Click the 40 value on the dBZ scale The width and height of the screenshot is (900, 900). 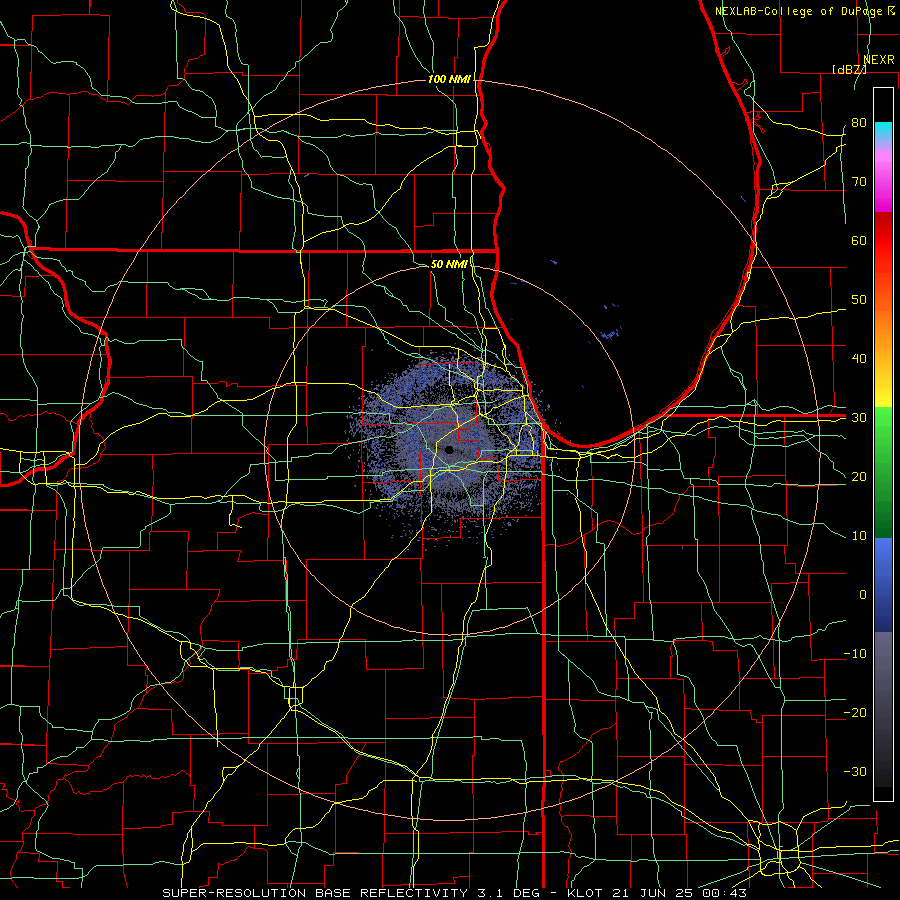859,359
